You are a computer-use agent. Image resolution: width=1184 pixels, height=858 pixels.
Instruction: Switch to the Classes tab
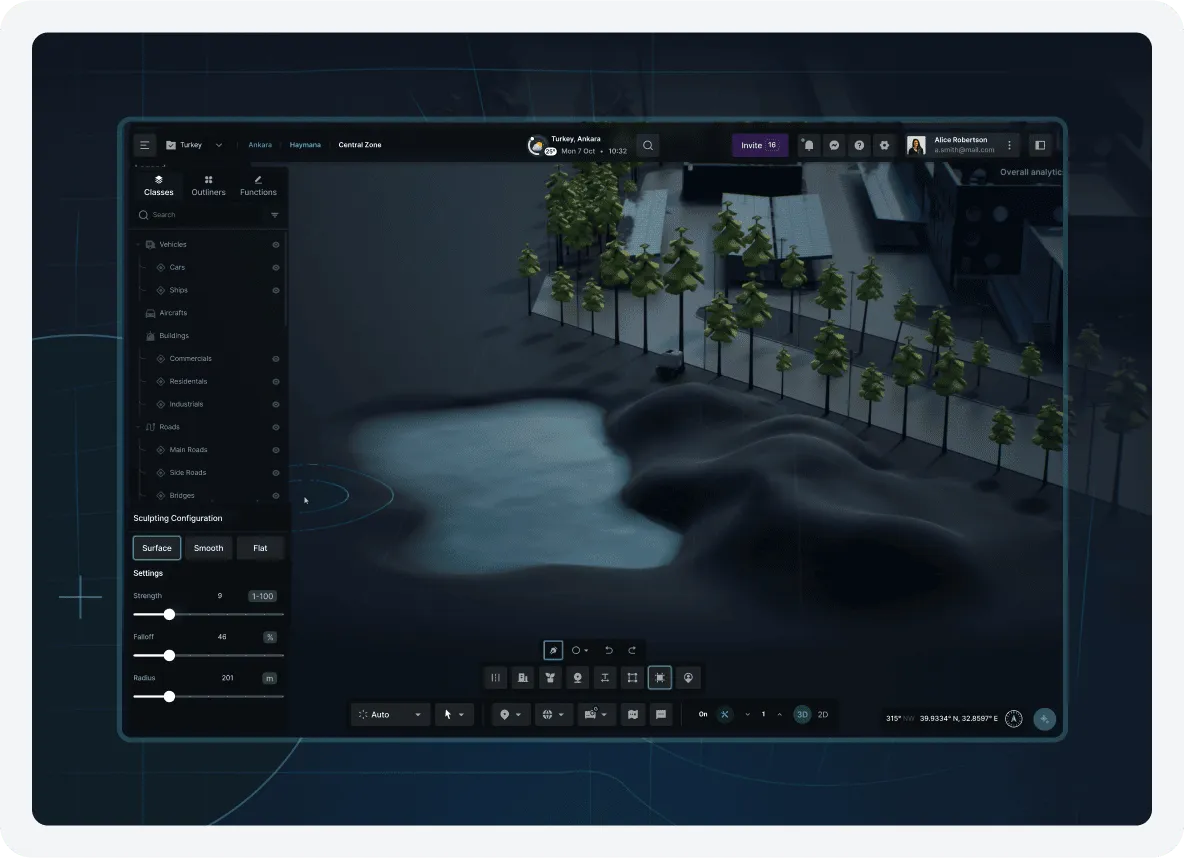159,186
